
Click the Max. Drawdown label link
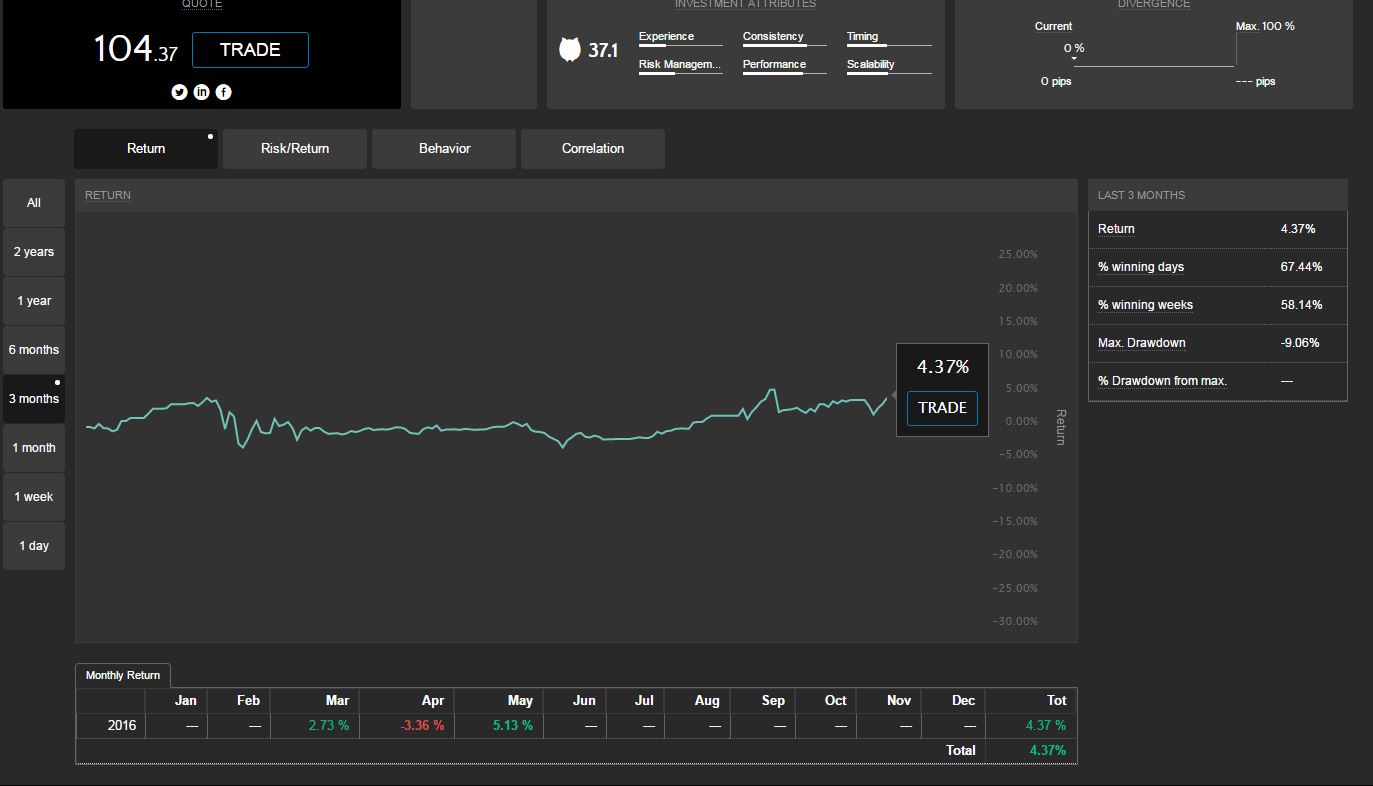click(x=1141, y=343)
